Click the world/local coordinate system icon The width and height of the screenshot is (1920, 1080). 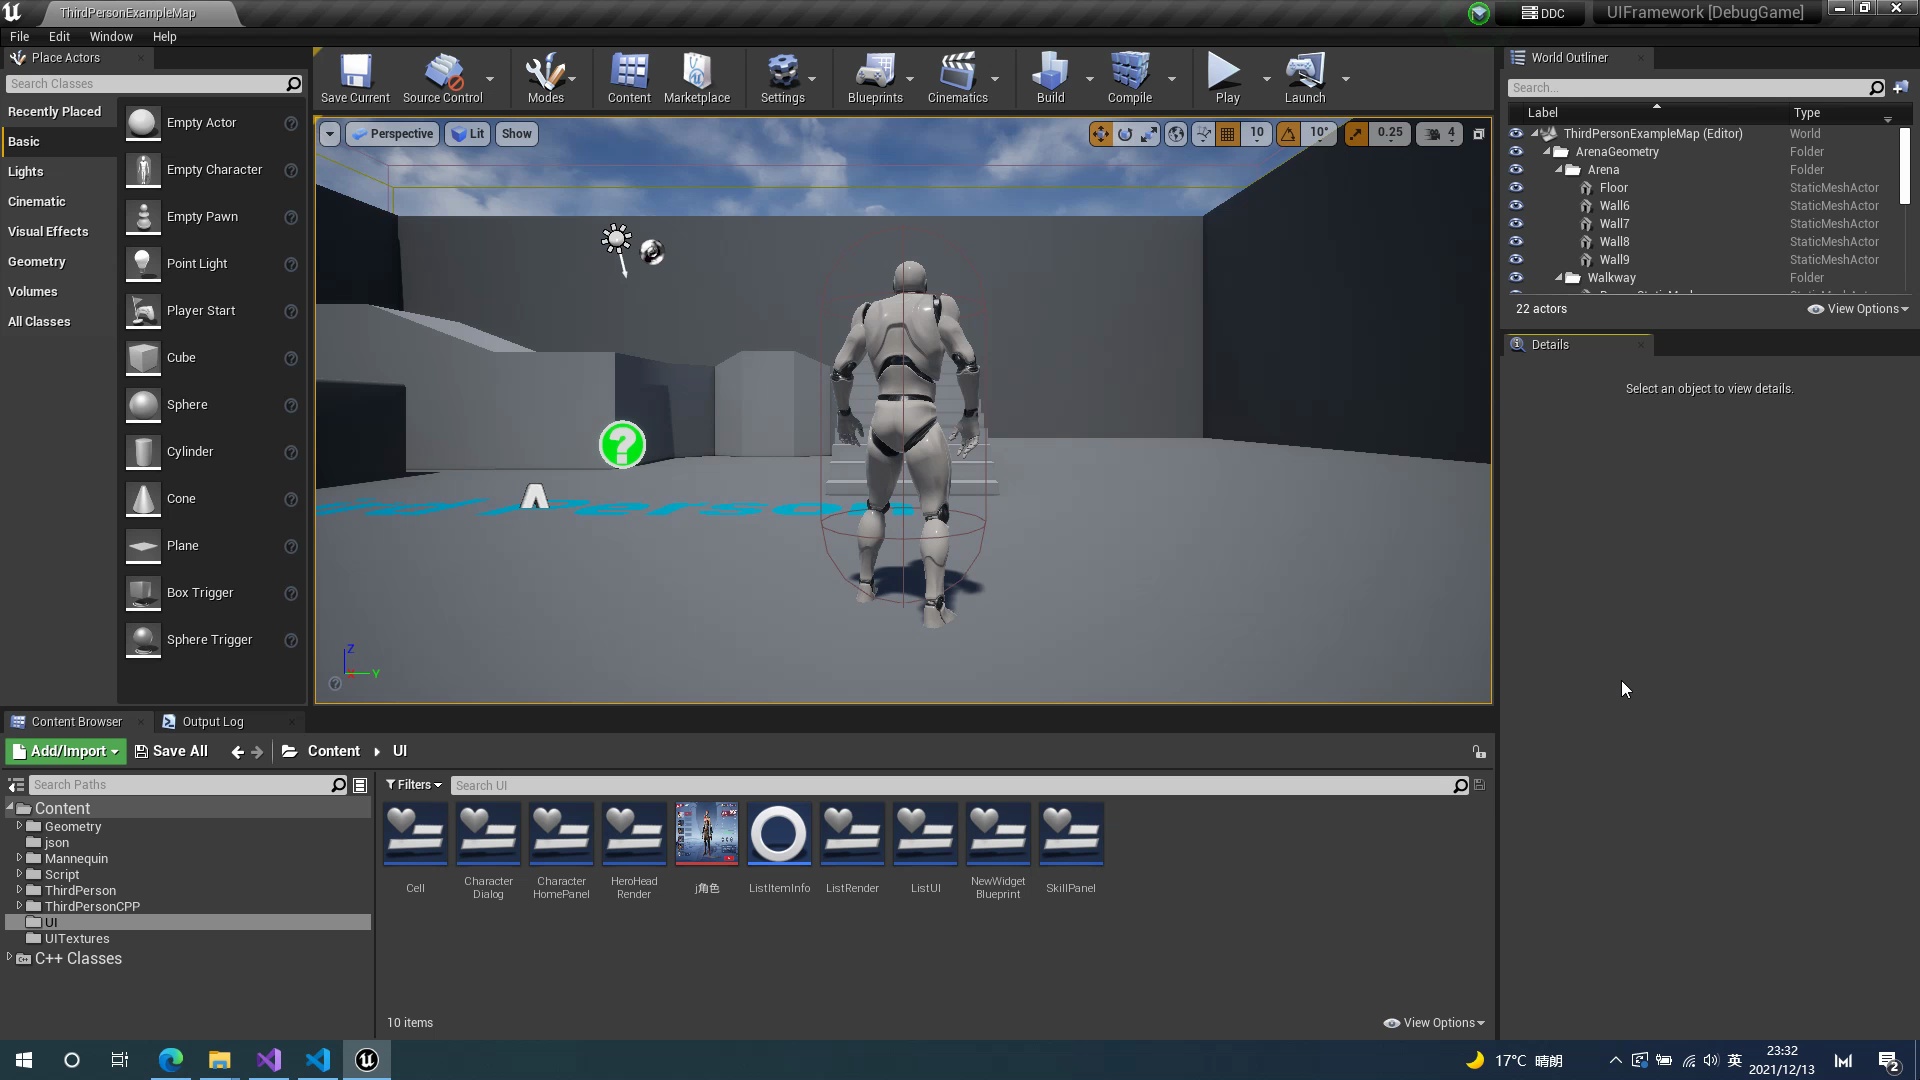tap(1177, 134)
